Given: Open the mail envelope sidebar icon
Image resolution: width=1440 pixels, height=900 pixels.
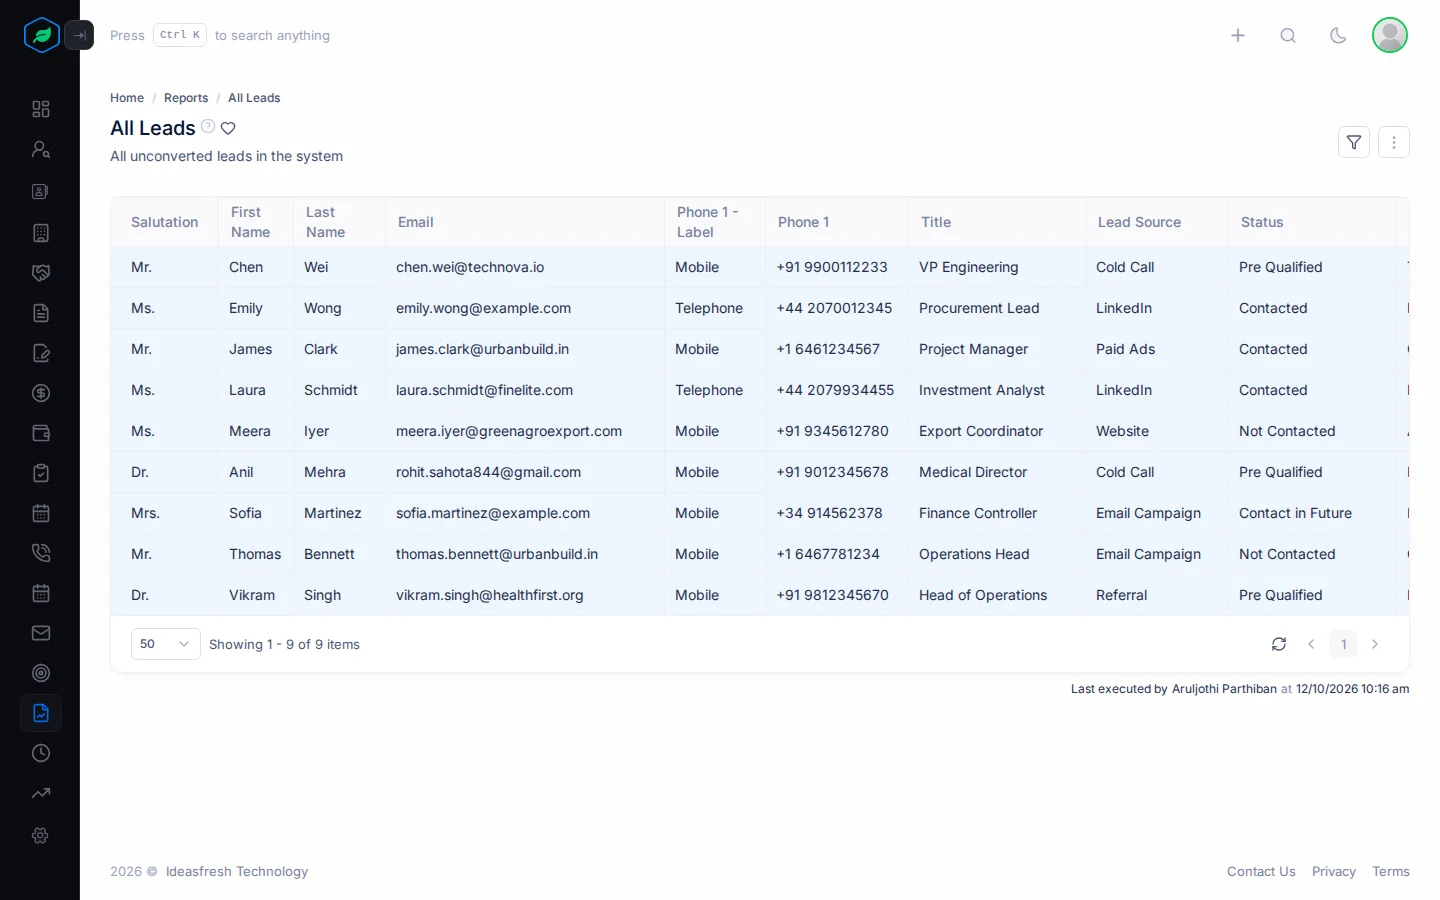Looking at the screenshot, I should pos(41,633).
